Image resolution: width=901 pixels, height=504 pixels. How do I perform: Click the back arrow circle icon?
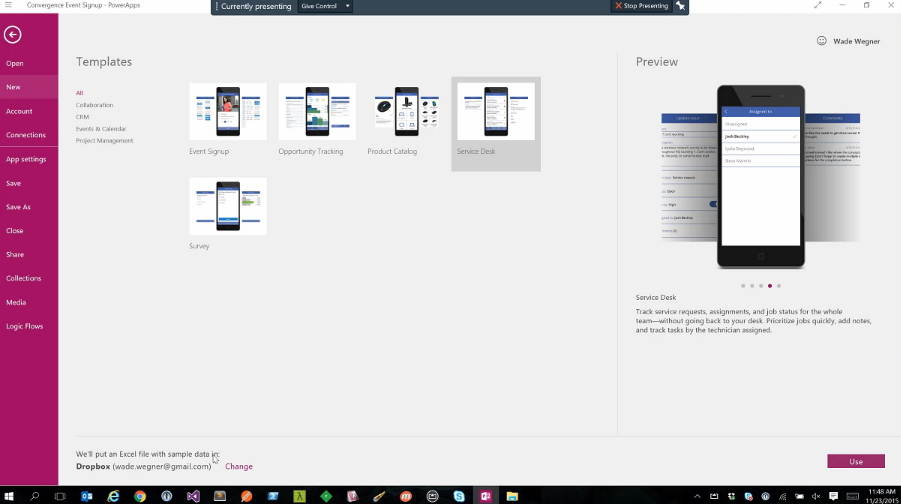point(13,34)
